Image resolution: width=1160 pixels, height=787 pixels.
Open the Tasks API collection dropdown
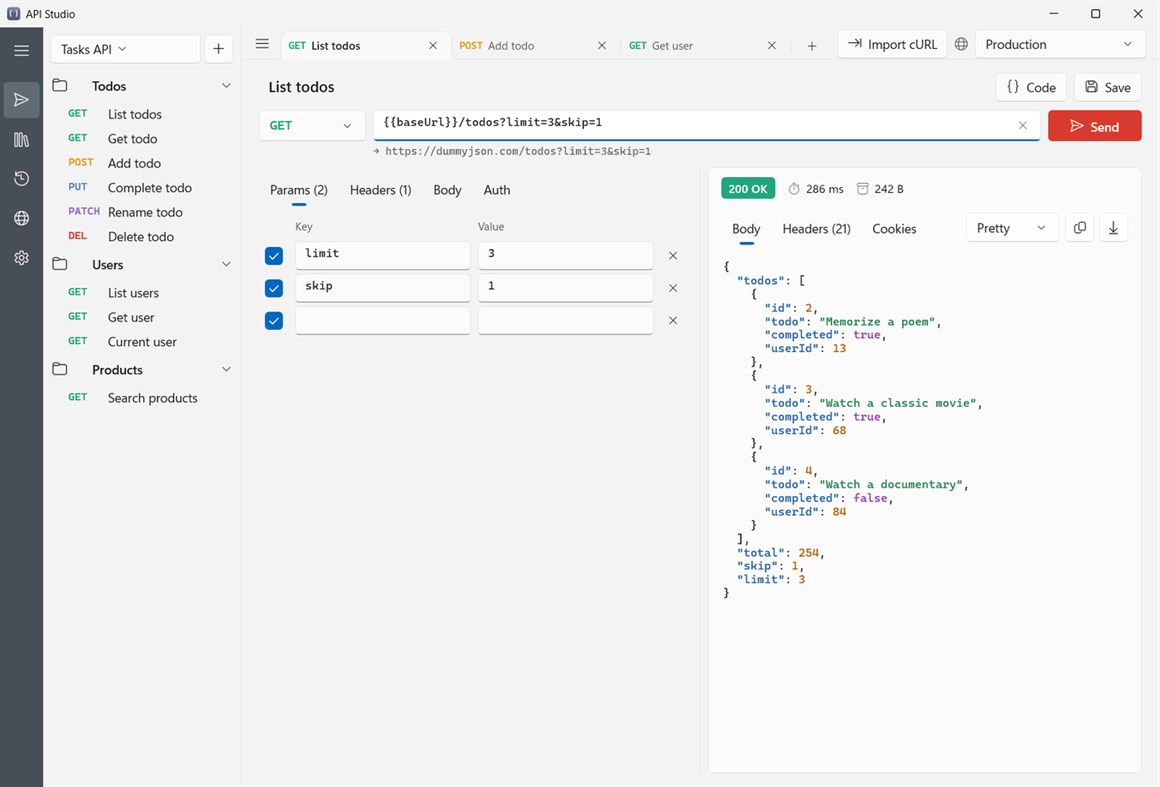[125, 49]
